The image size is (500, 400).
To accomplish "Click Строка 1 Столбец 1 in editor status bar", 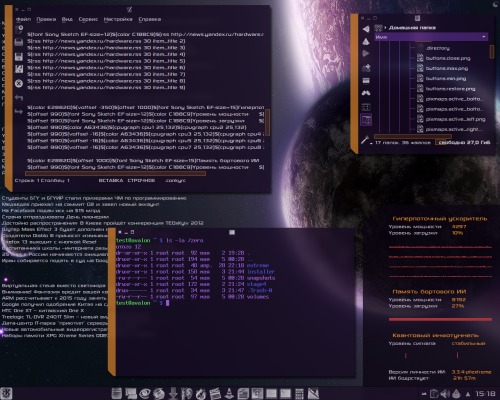I will (42, 180).
